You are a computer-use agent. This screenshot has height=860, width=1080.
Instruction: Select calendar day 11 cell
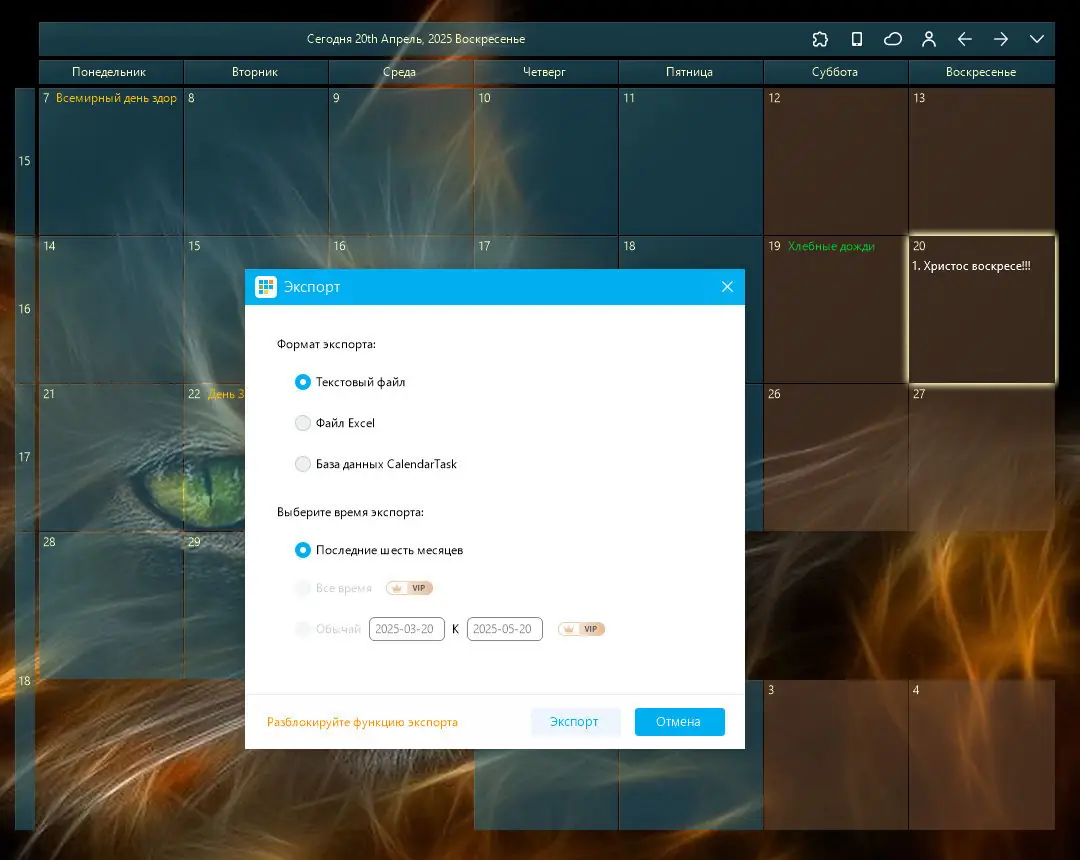pyautogui.click(x=690, y=161)
